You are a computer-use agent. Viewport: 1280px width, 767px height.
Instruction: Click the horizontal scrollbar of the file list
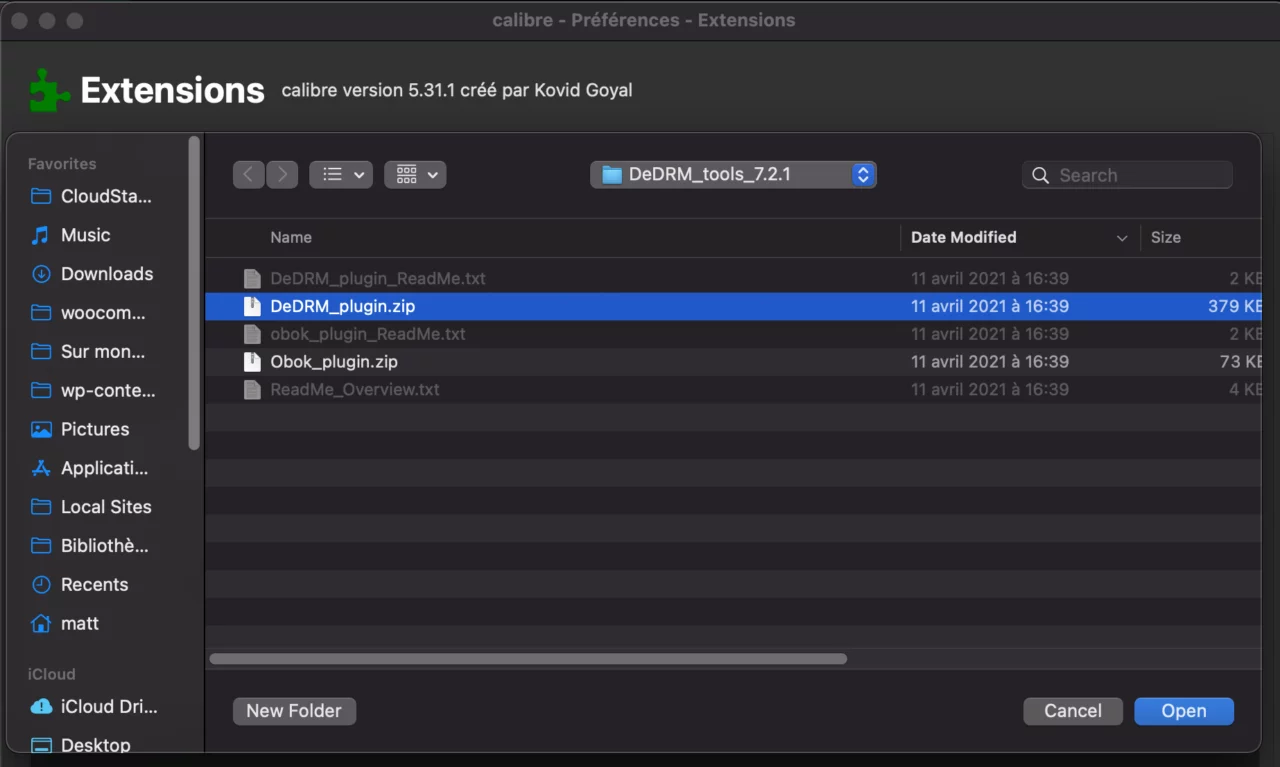click(x=528, y=659)
